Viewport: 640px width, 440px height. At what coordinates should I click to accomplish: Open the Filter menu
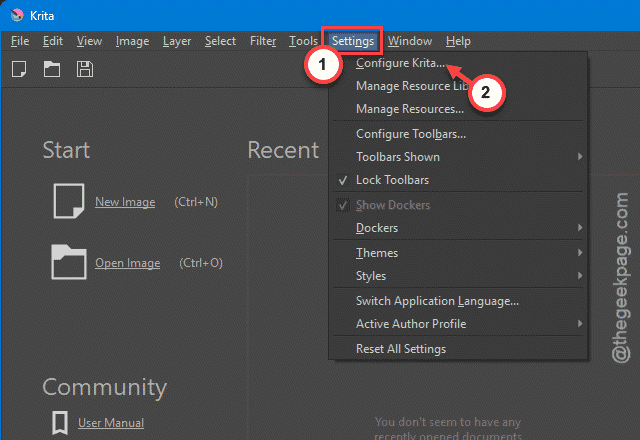tap(263, 41)
